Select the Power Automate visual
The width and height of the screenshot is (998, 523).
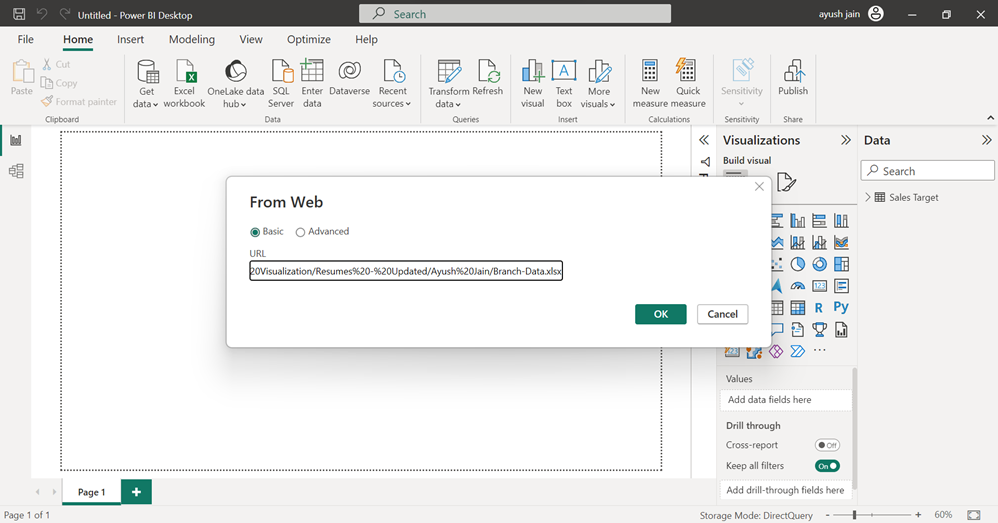pyautogui.click(x=798, y=351)
